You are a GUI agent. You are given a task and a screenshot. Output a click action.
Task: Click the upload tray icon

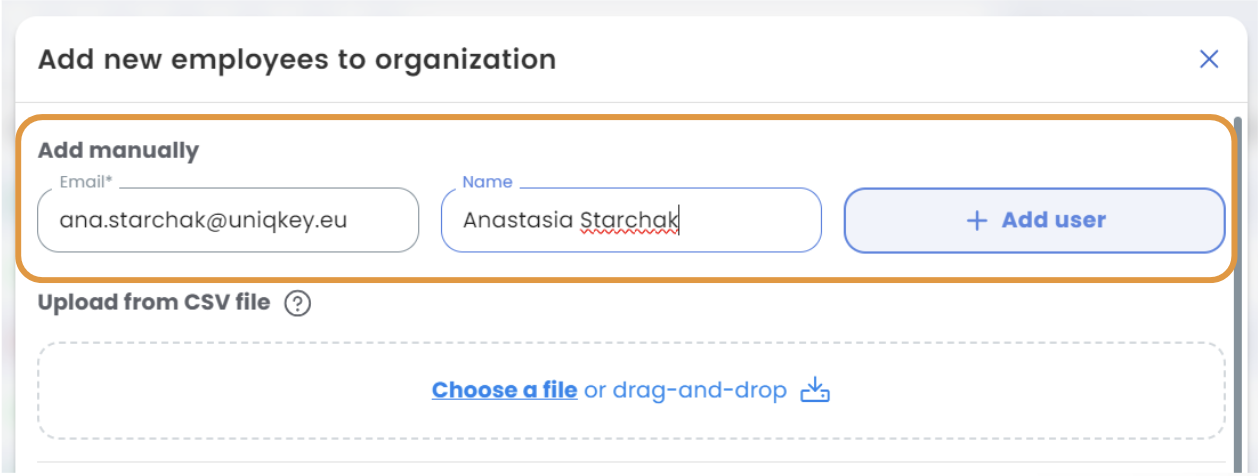pyautogui.click(x=816, y=390)
